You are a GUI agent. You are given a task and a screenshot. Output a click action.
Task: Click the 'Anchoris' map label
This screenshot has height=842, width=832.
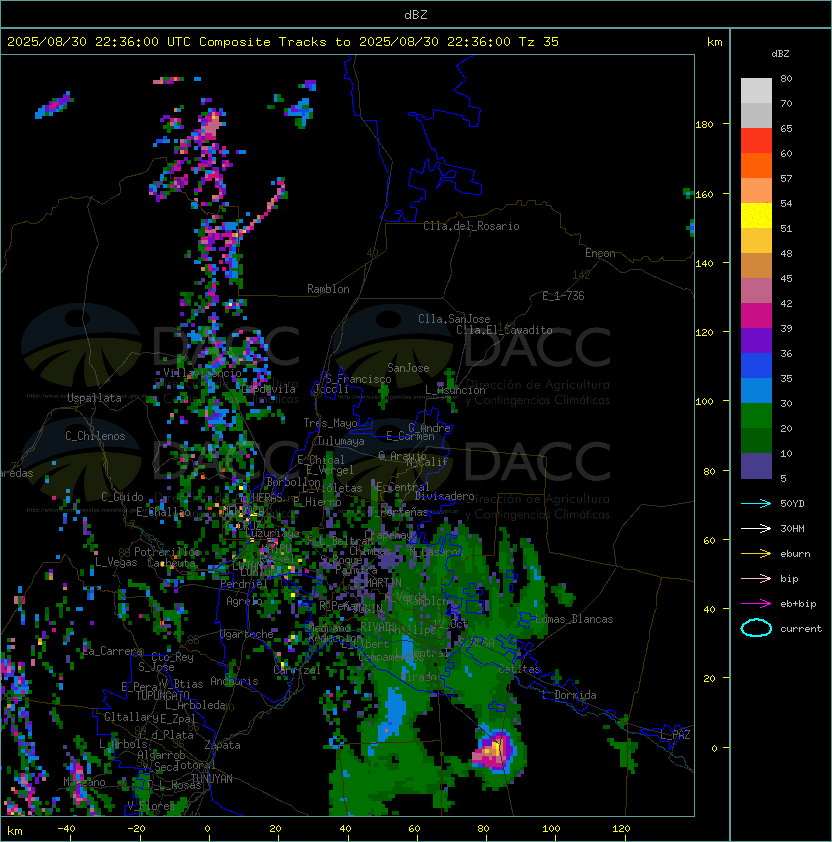[234, 681]
